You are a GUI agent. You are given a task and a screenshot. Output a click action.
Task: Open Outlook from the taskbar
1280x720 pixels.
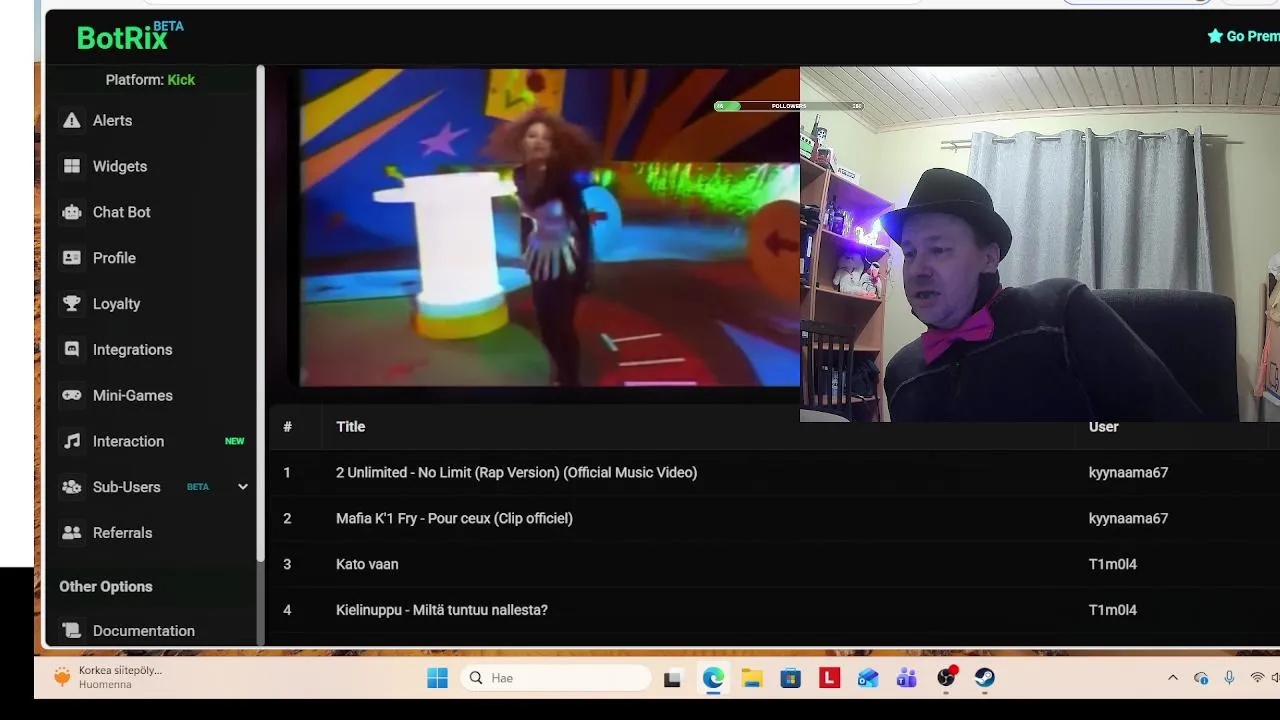coord(868,678)
